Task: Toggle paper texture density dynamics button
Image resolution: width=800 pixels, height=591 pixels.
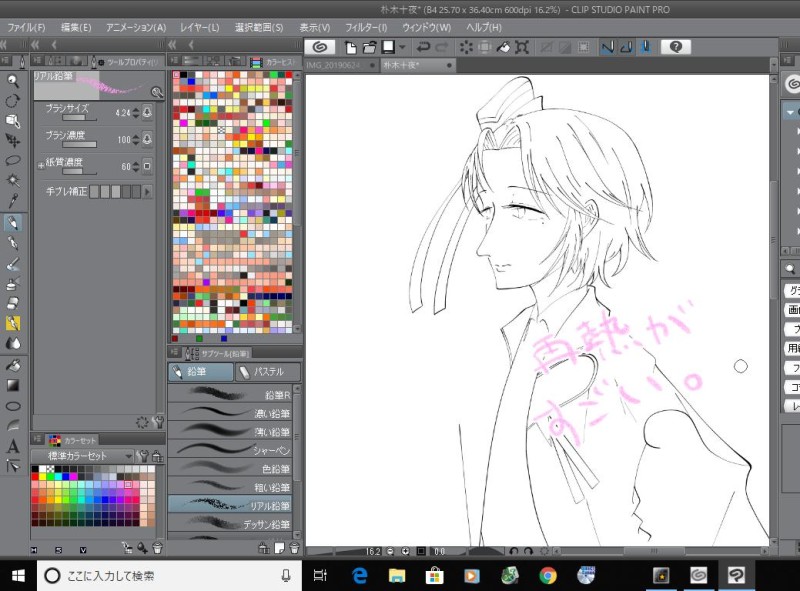Action: point(147,166)
